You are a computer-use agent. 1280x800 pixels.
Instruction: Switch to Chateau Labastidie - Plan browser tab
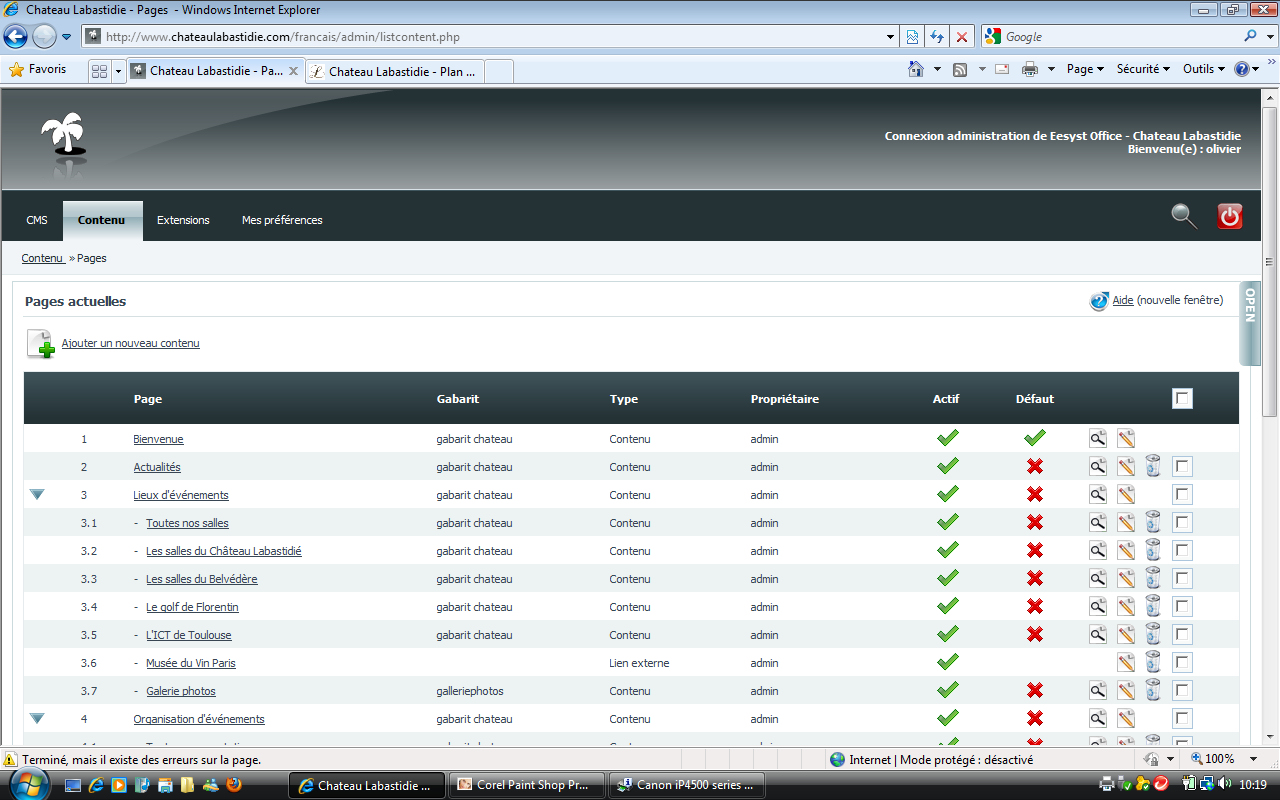[395, 71]
